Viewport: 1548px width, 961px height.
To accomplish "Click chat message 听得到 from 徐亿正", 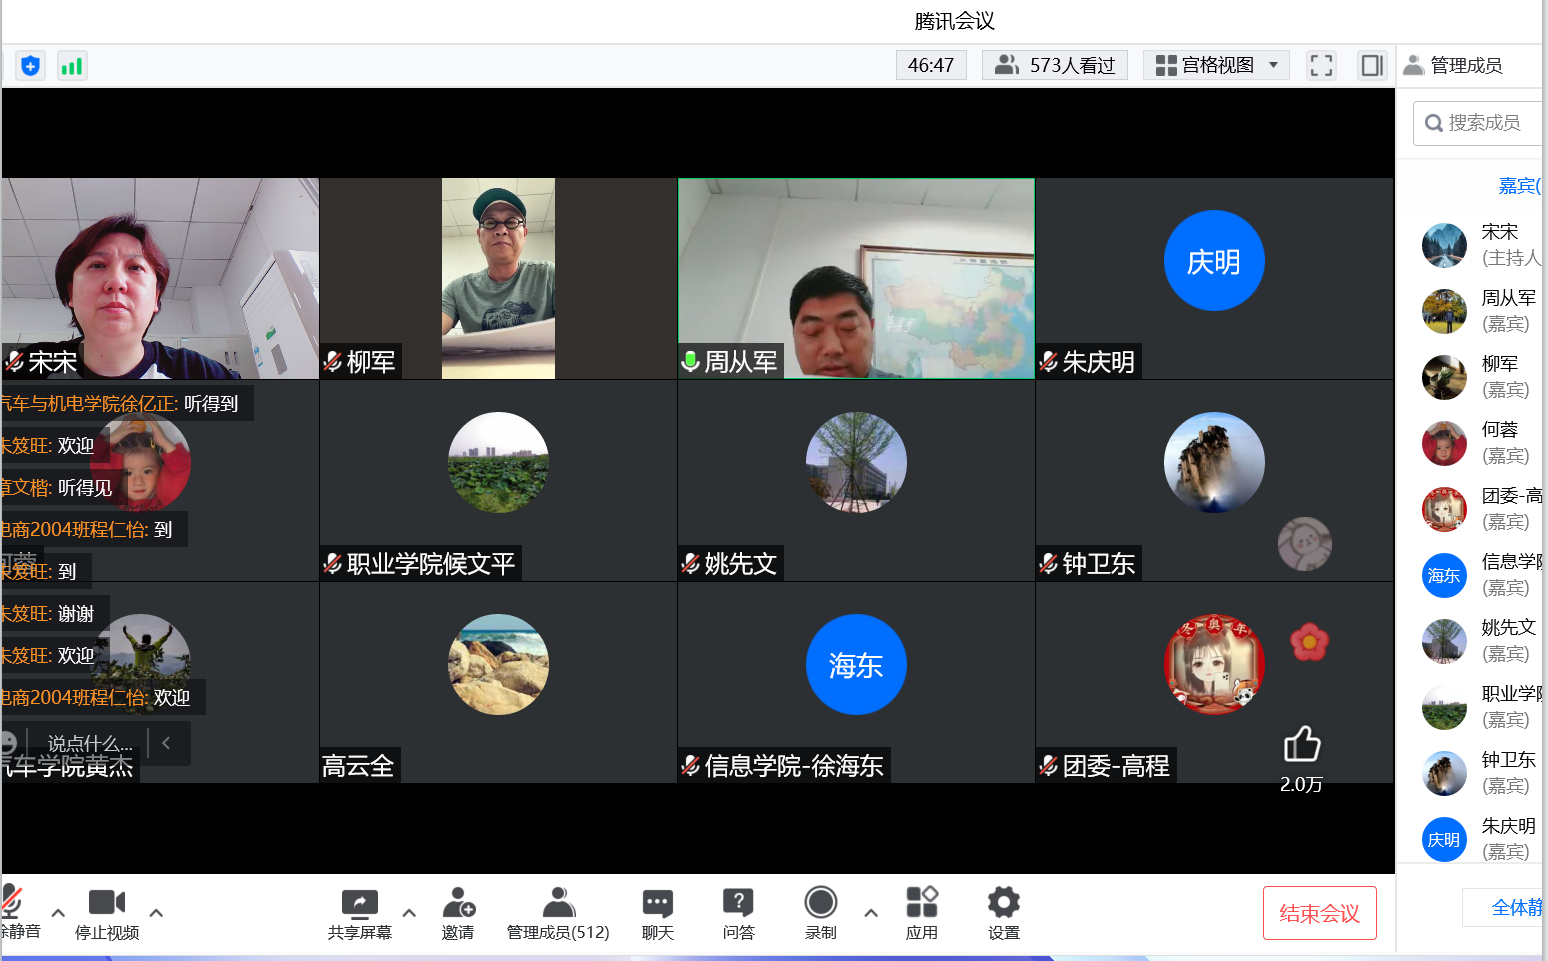I will coord(126,404).
